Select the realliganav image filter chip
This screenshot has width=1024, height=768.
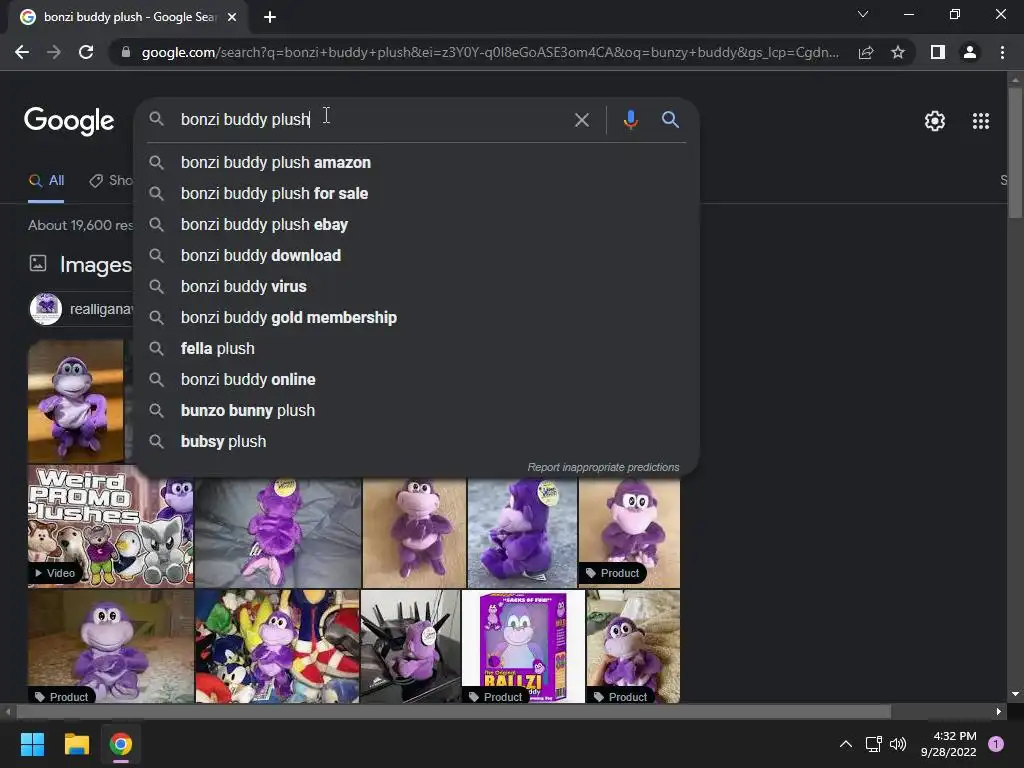point(82,309)
